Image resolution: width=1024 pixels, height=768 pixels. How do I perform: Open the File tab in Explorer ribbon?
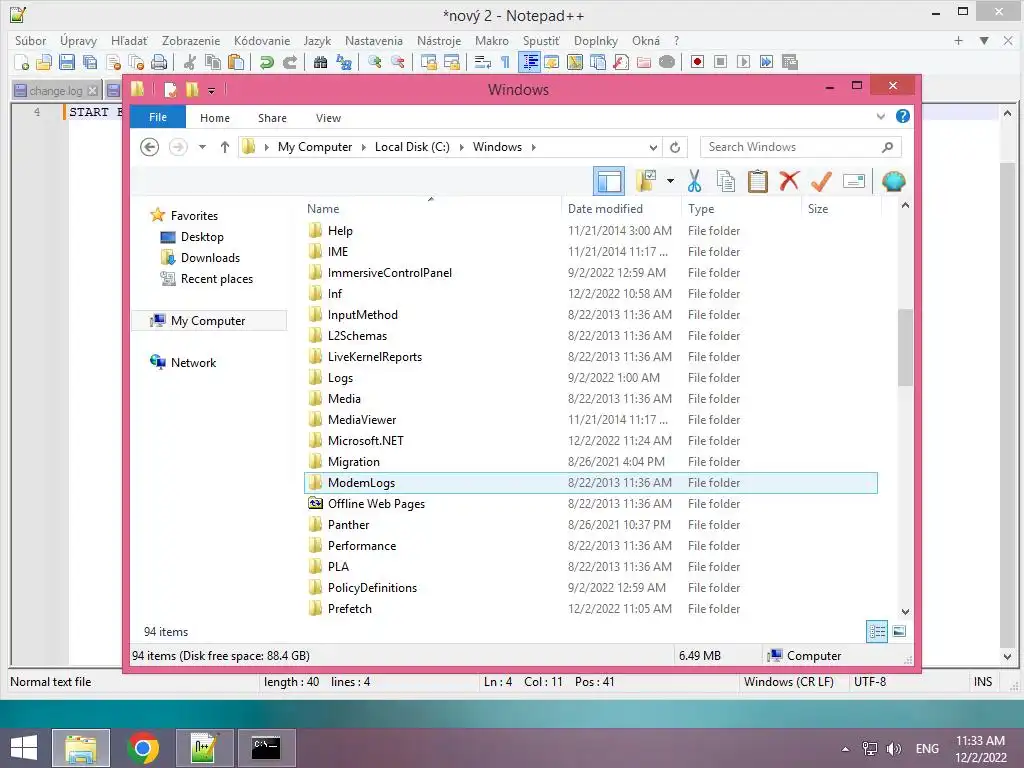click(158, 117)
